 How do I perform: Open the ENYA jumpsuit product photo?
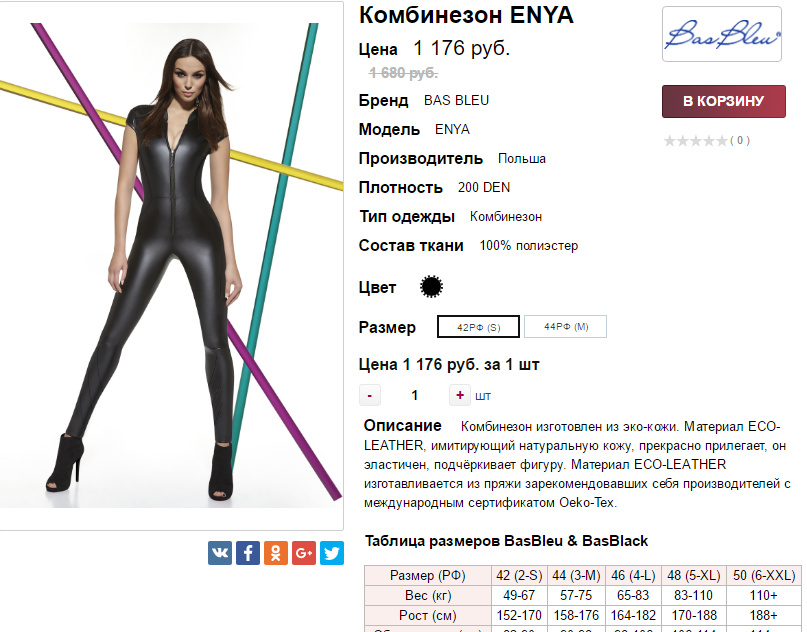coord(171,265)
